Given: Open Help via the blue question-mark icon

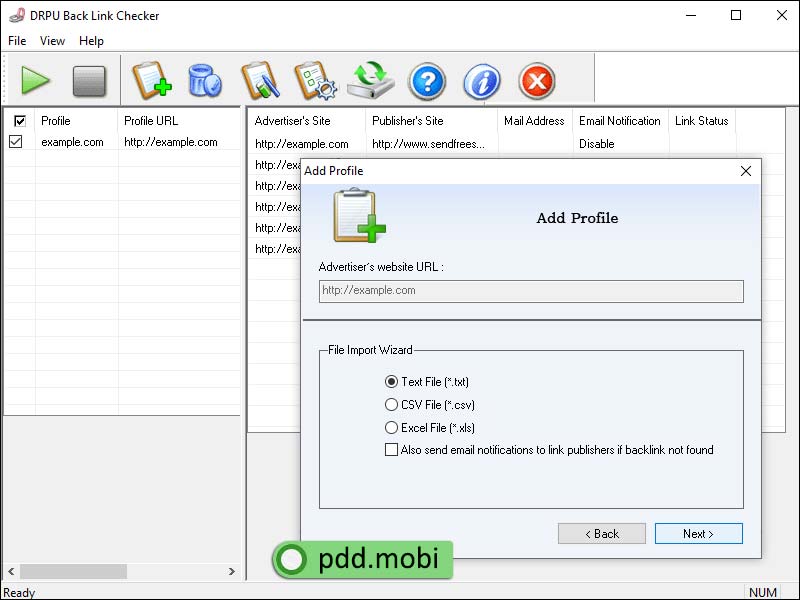Looking at the screenshot, I should (x=427, y=80).
